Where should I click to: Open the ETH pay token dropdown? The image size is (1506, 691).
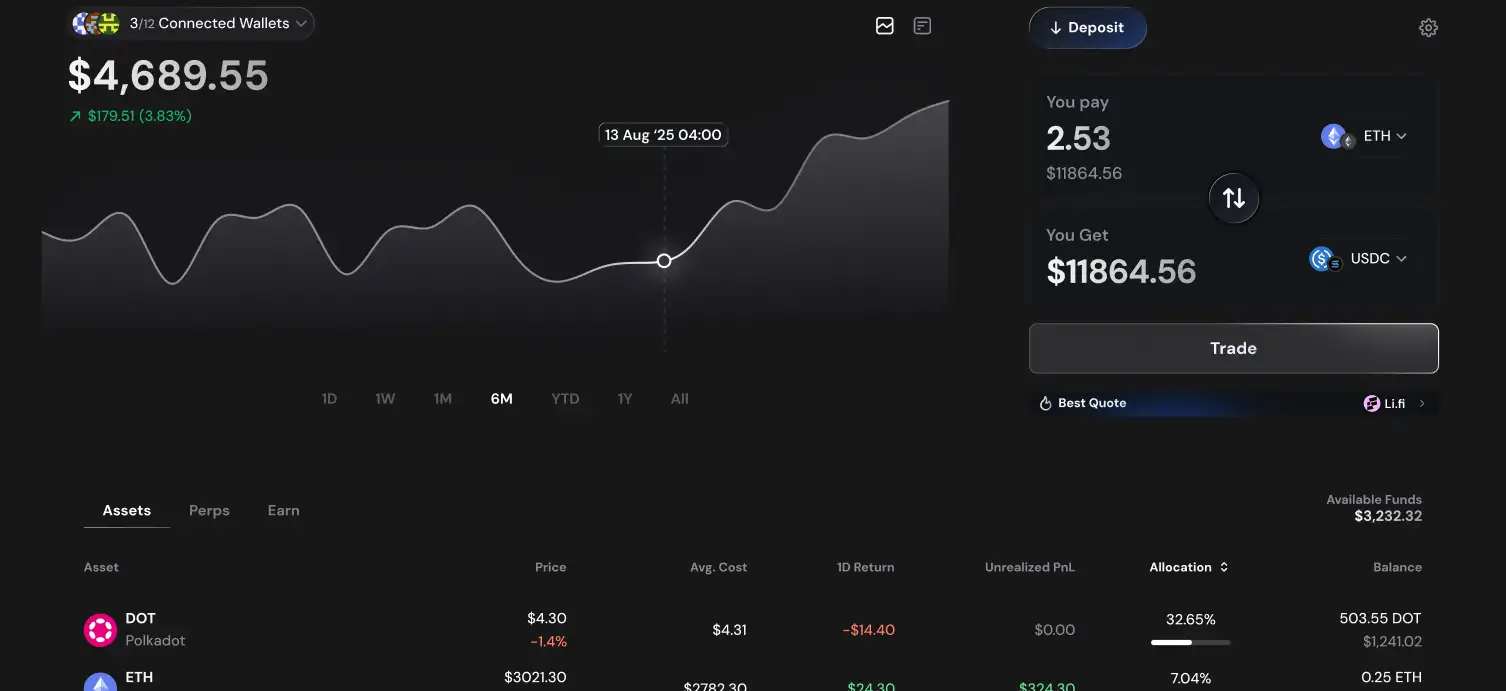click(1385, 136)
